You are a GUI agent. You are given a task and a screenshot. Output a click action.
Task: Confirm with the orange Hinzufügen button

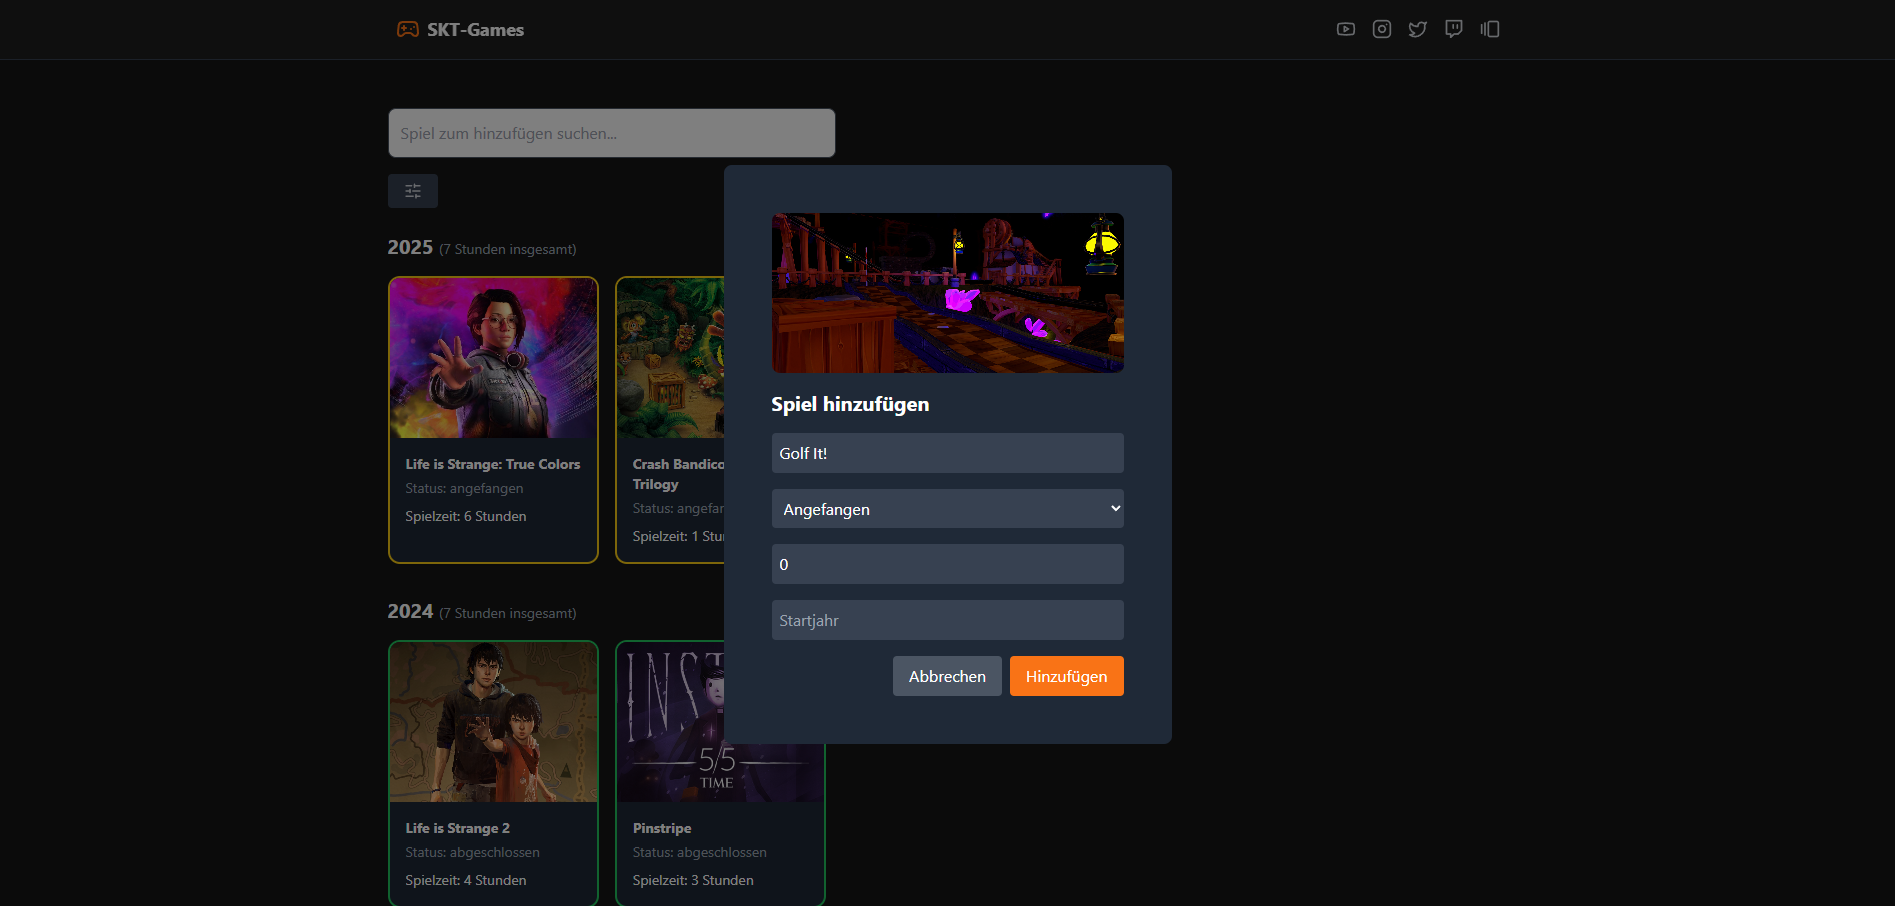pos(1066,676)
